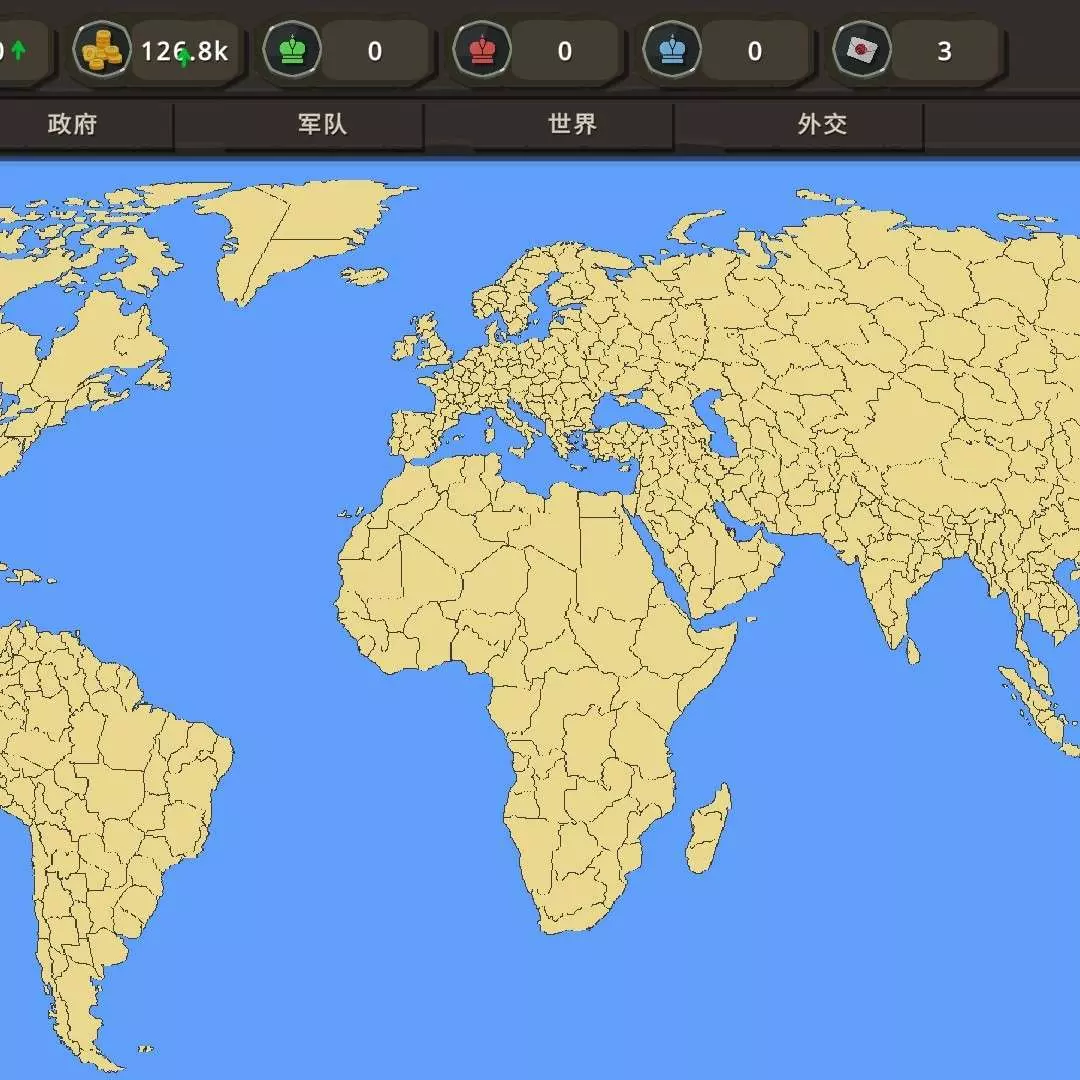Viewport: 1080px width, 1080px height.
Task: Switch to the 军队 tab
Action: point(322,124)
